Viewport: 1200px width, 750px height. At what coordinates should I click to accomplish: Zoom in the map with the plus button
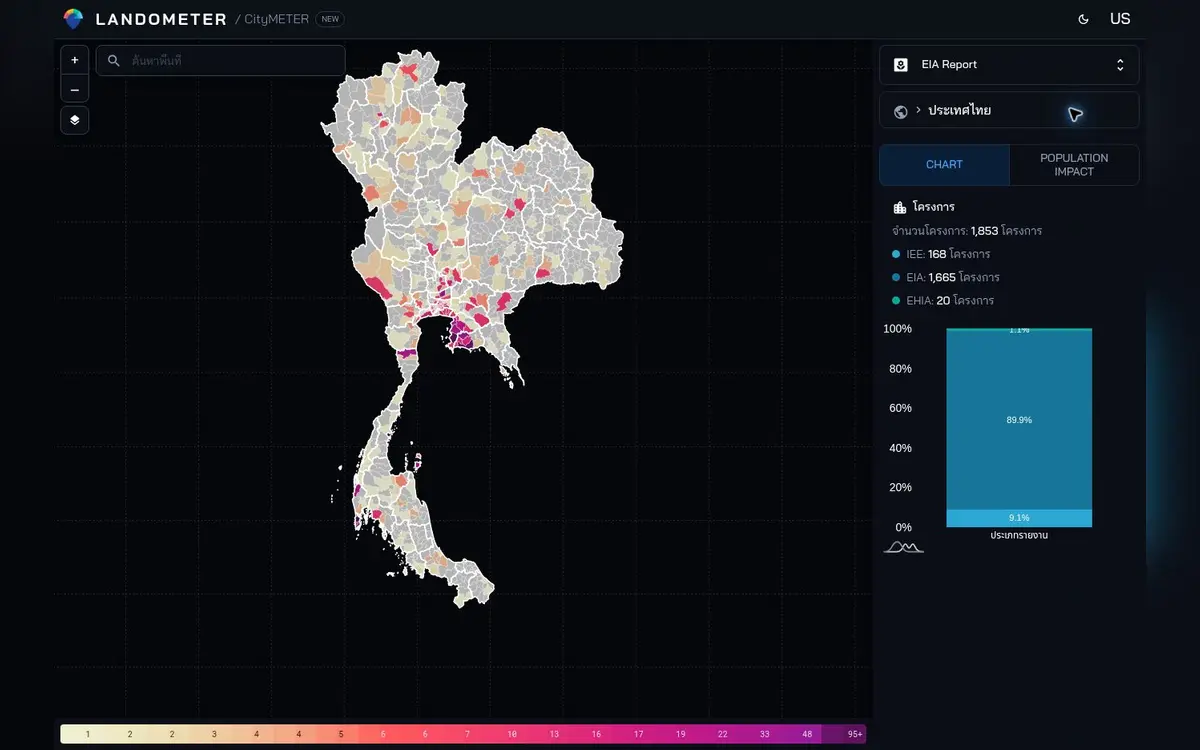74,60
